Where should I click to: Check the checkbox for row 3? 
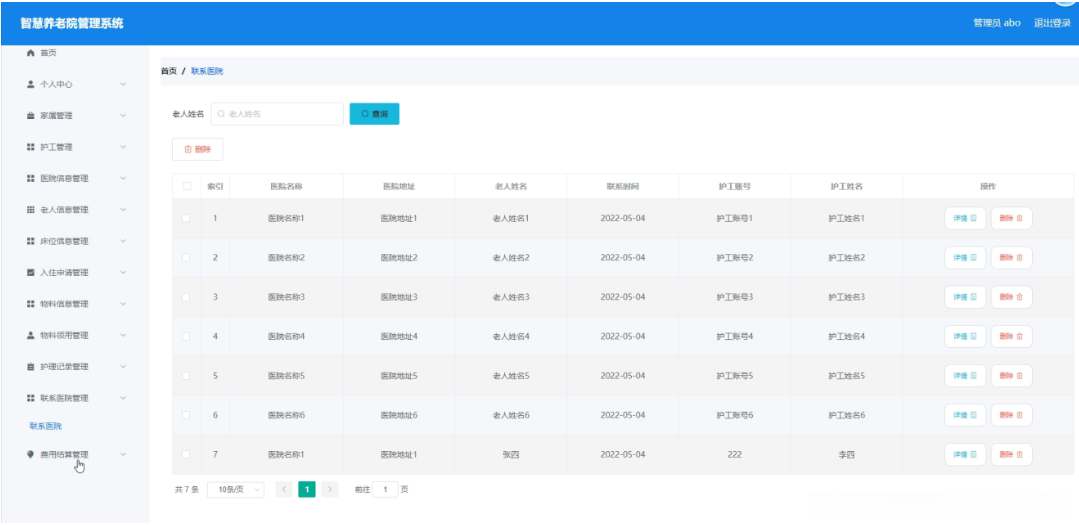coord(186,297)
